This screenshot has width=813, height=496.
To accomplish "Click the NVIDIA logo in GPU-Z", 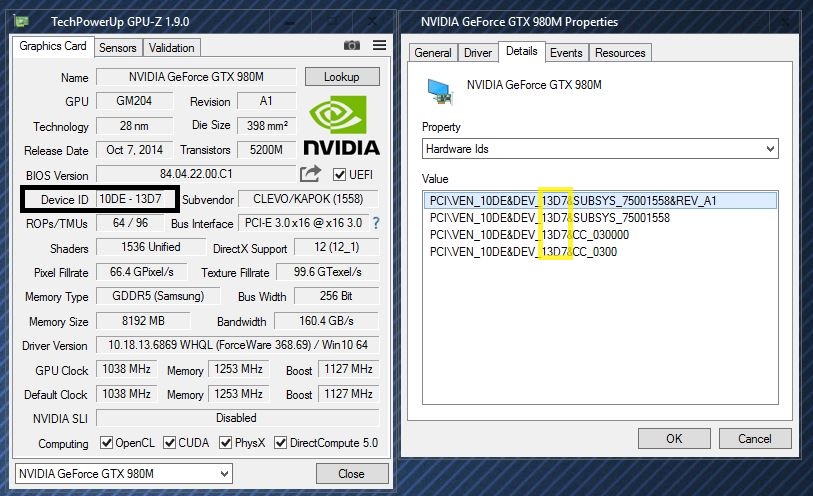I will [341, 125].
